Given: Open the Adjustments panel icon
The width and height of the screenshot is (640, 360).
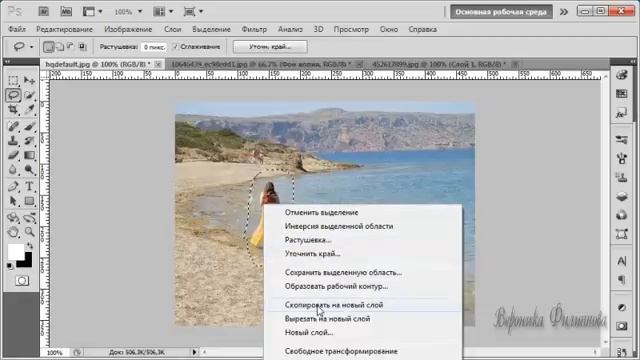Looking at the screenshot, I should pos(622,307).
